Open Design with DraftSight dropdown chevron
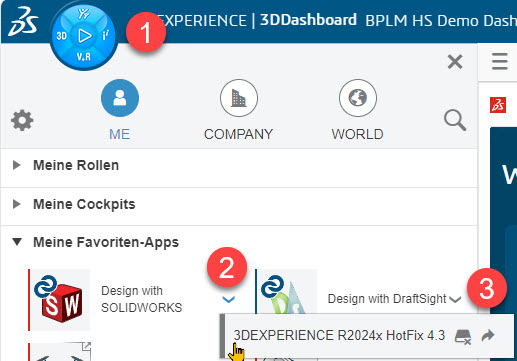Viewport: 517px width, 361px height. point(455,299)
